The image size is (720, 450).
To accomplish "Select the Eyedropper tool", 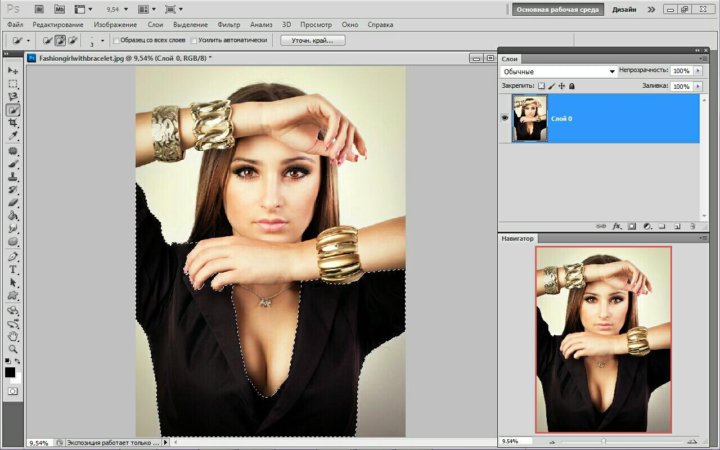I will [13, 136].
